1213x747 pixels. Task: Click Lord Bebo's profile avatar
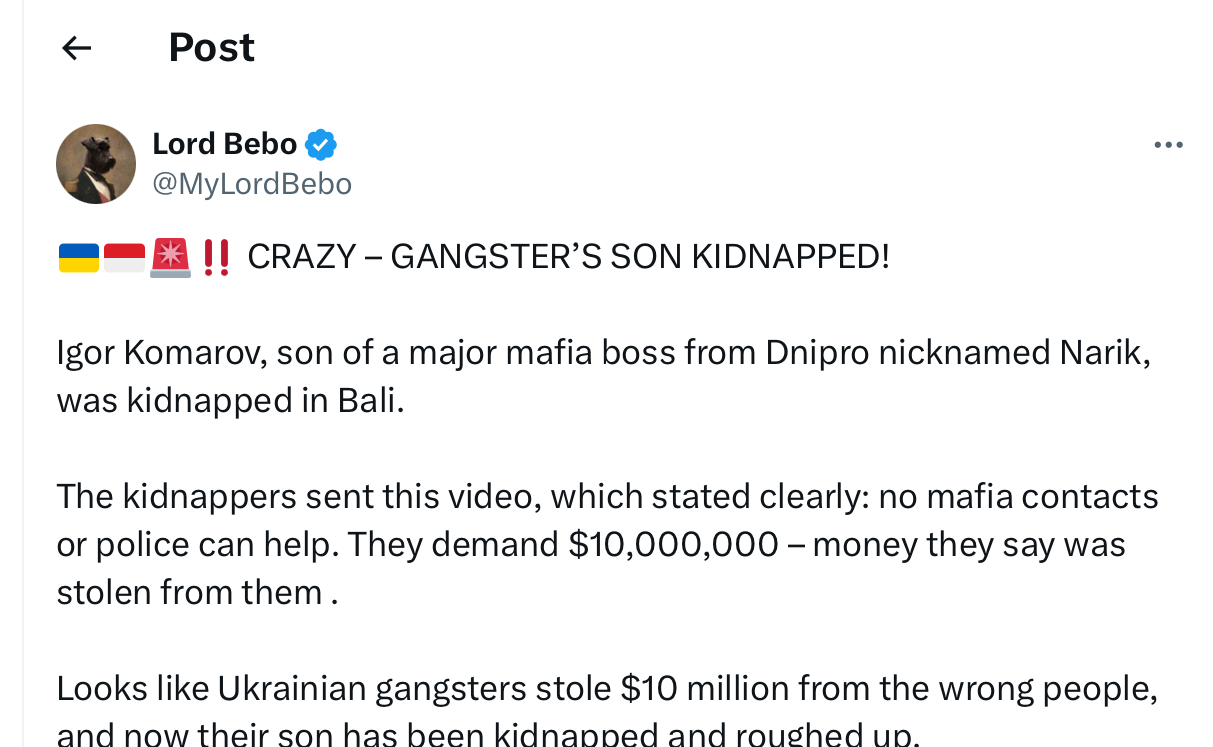96,164
